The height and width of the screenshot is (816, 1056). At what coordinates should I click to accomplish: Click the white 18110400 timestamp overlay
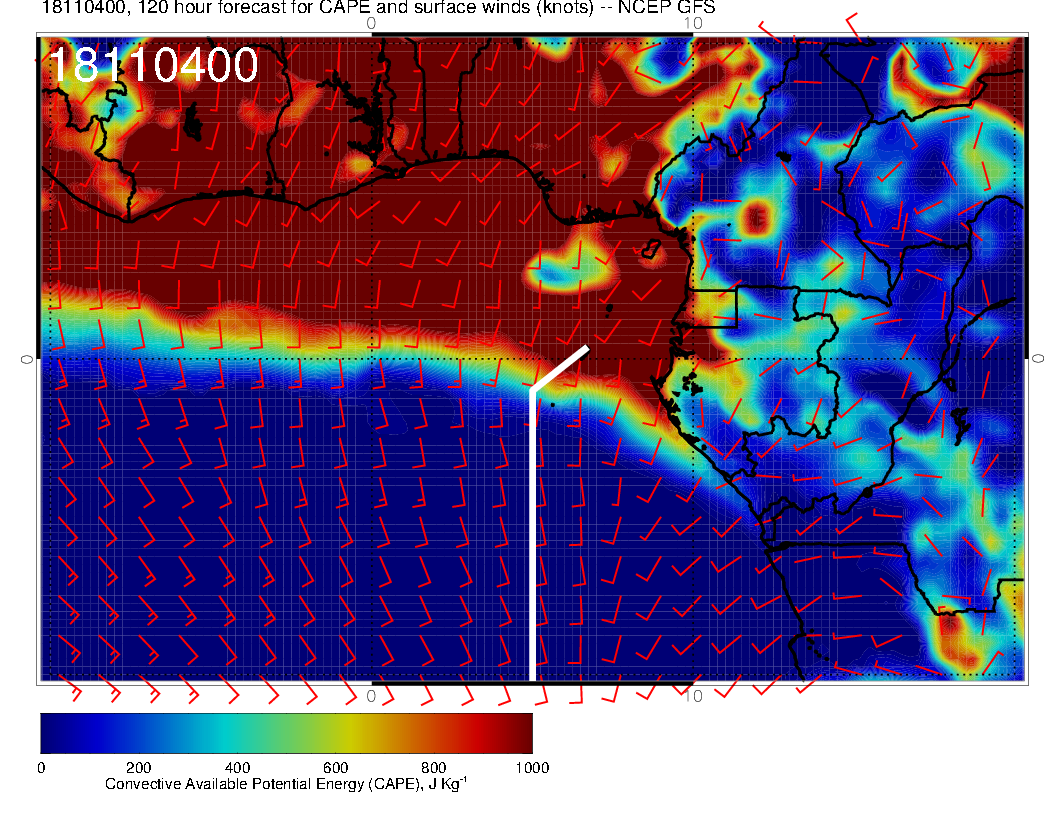[153, 66]
